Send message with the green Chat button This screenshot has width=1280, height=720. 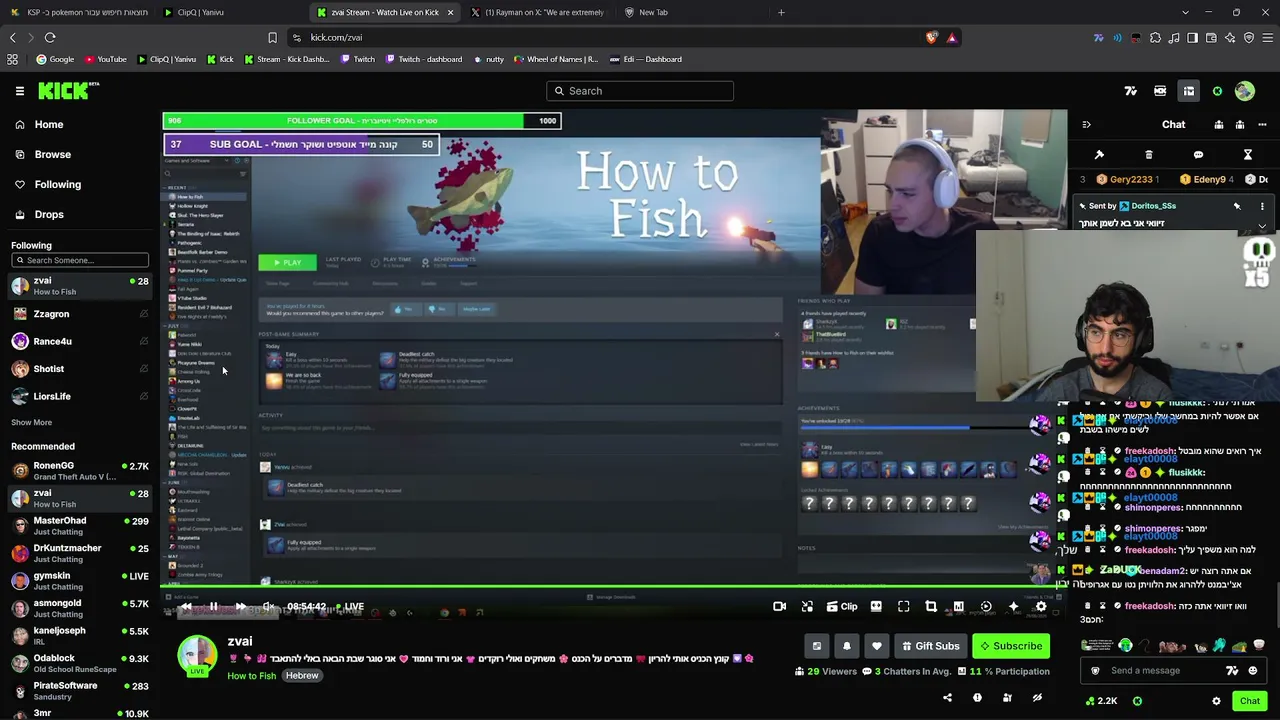coord(1250,701)
